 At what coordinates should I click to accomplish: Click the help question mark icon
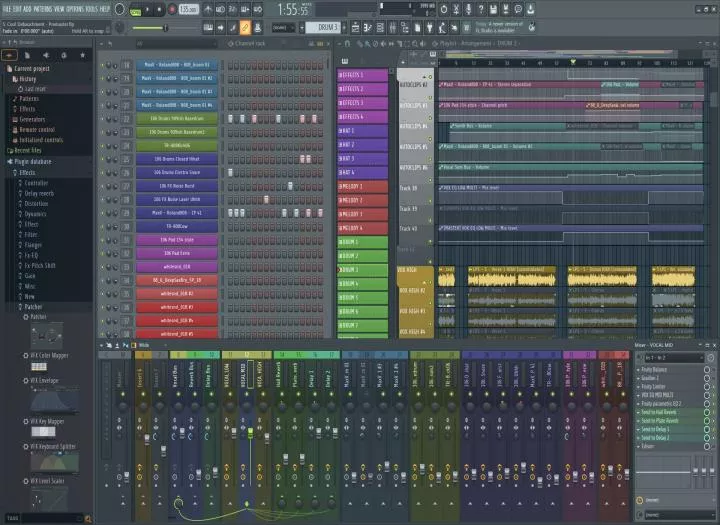pyautogui.click(x=481, y=9)
